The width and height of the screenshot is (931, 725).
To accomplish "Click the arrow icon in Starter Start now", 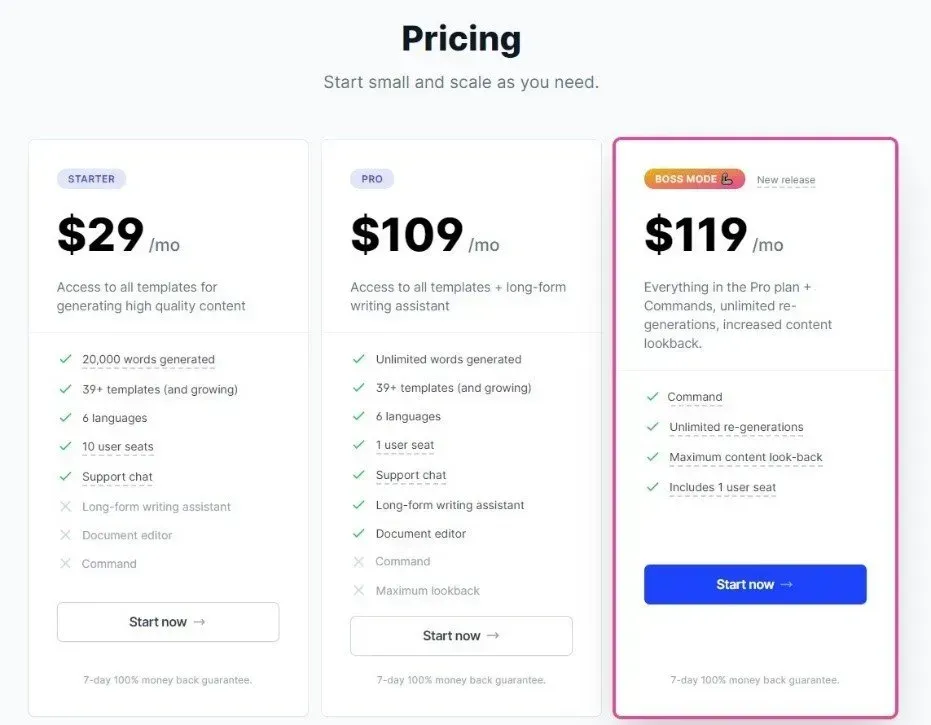I will (200, 622).
